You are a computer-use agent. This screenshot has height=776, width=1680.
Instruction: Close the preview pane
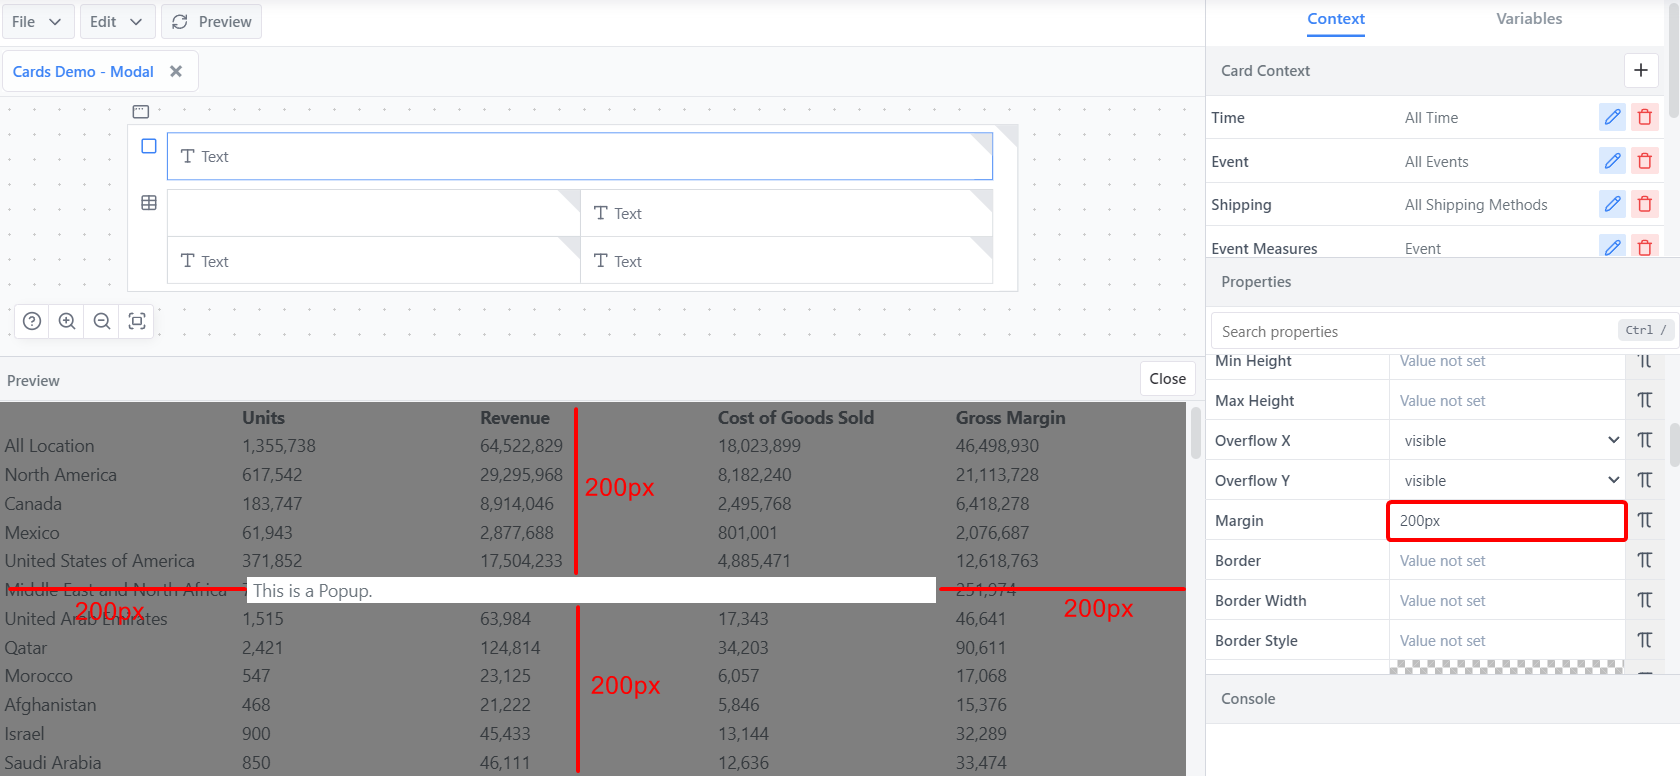click(x=1167, y=379)
